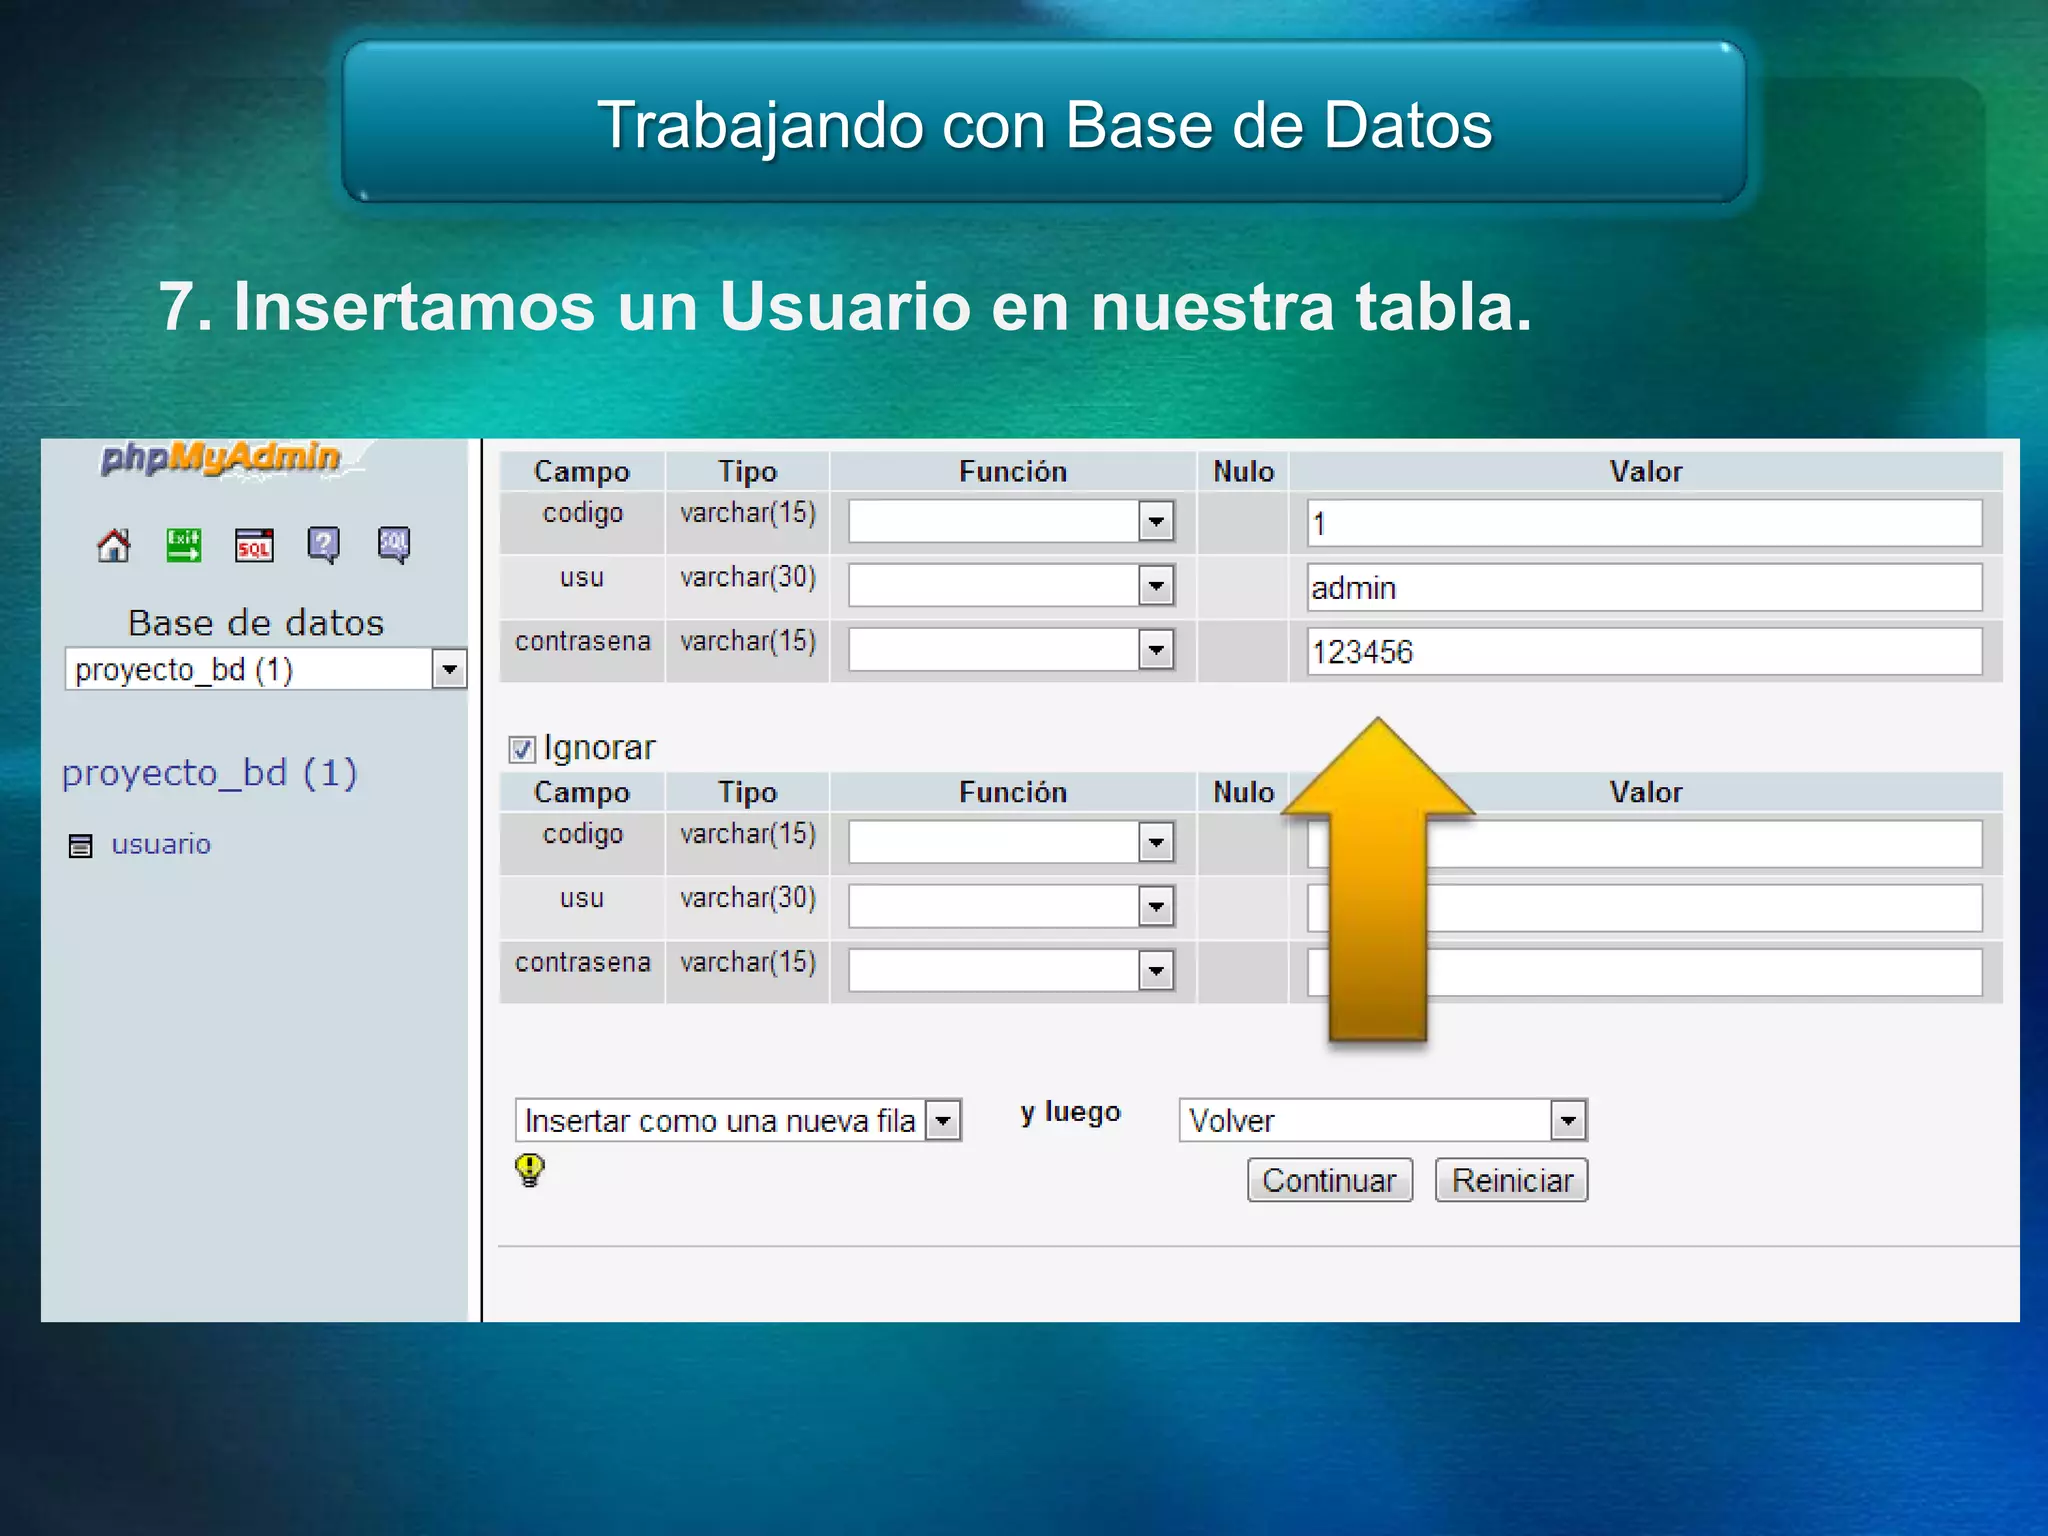The width and height of the screenshot is (2048, 1536).
Task: Click 'varchar(30)' type in first usu row
Action: click(748, 578)
